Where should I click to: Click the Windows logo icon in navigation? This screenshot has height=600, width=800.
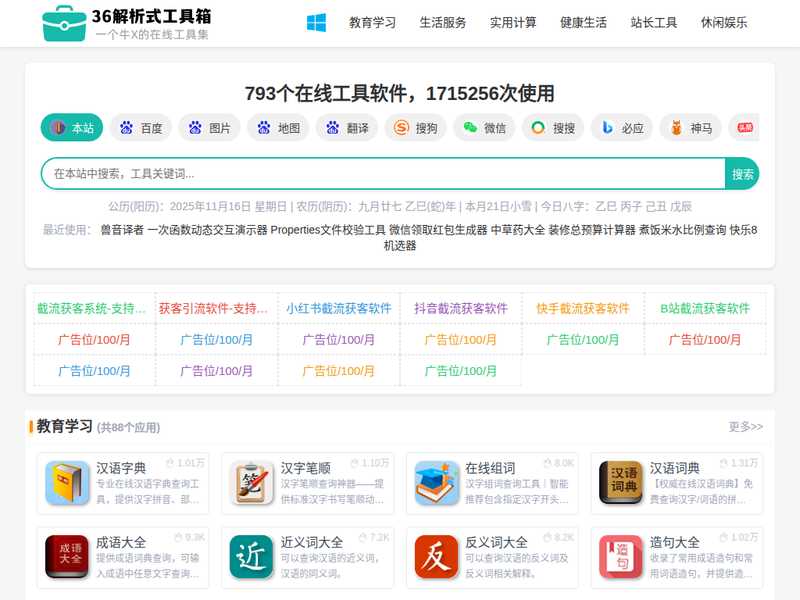tap(316, 22)
